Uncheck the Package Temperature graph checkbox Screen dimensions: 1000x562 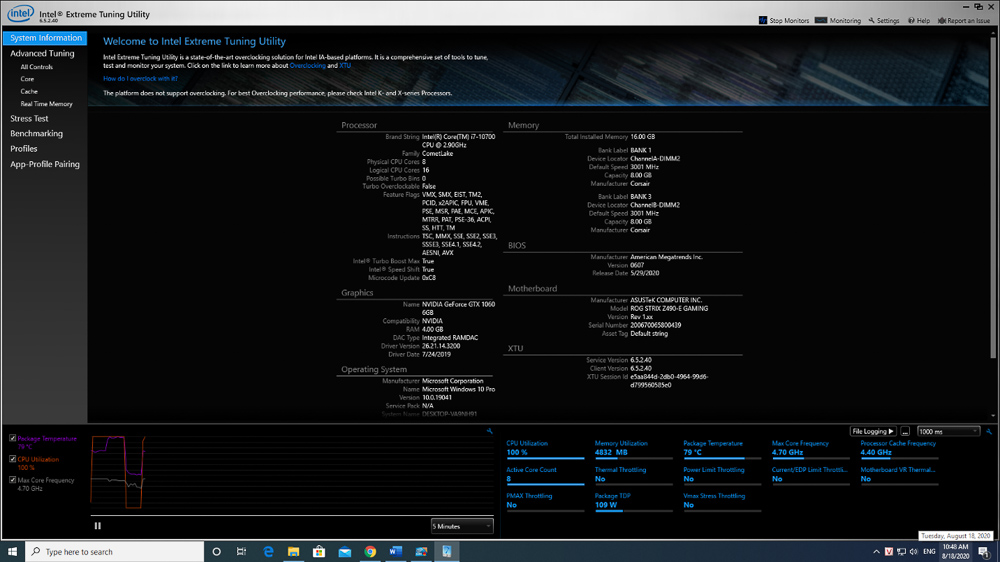point(13,438)
